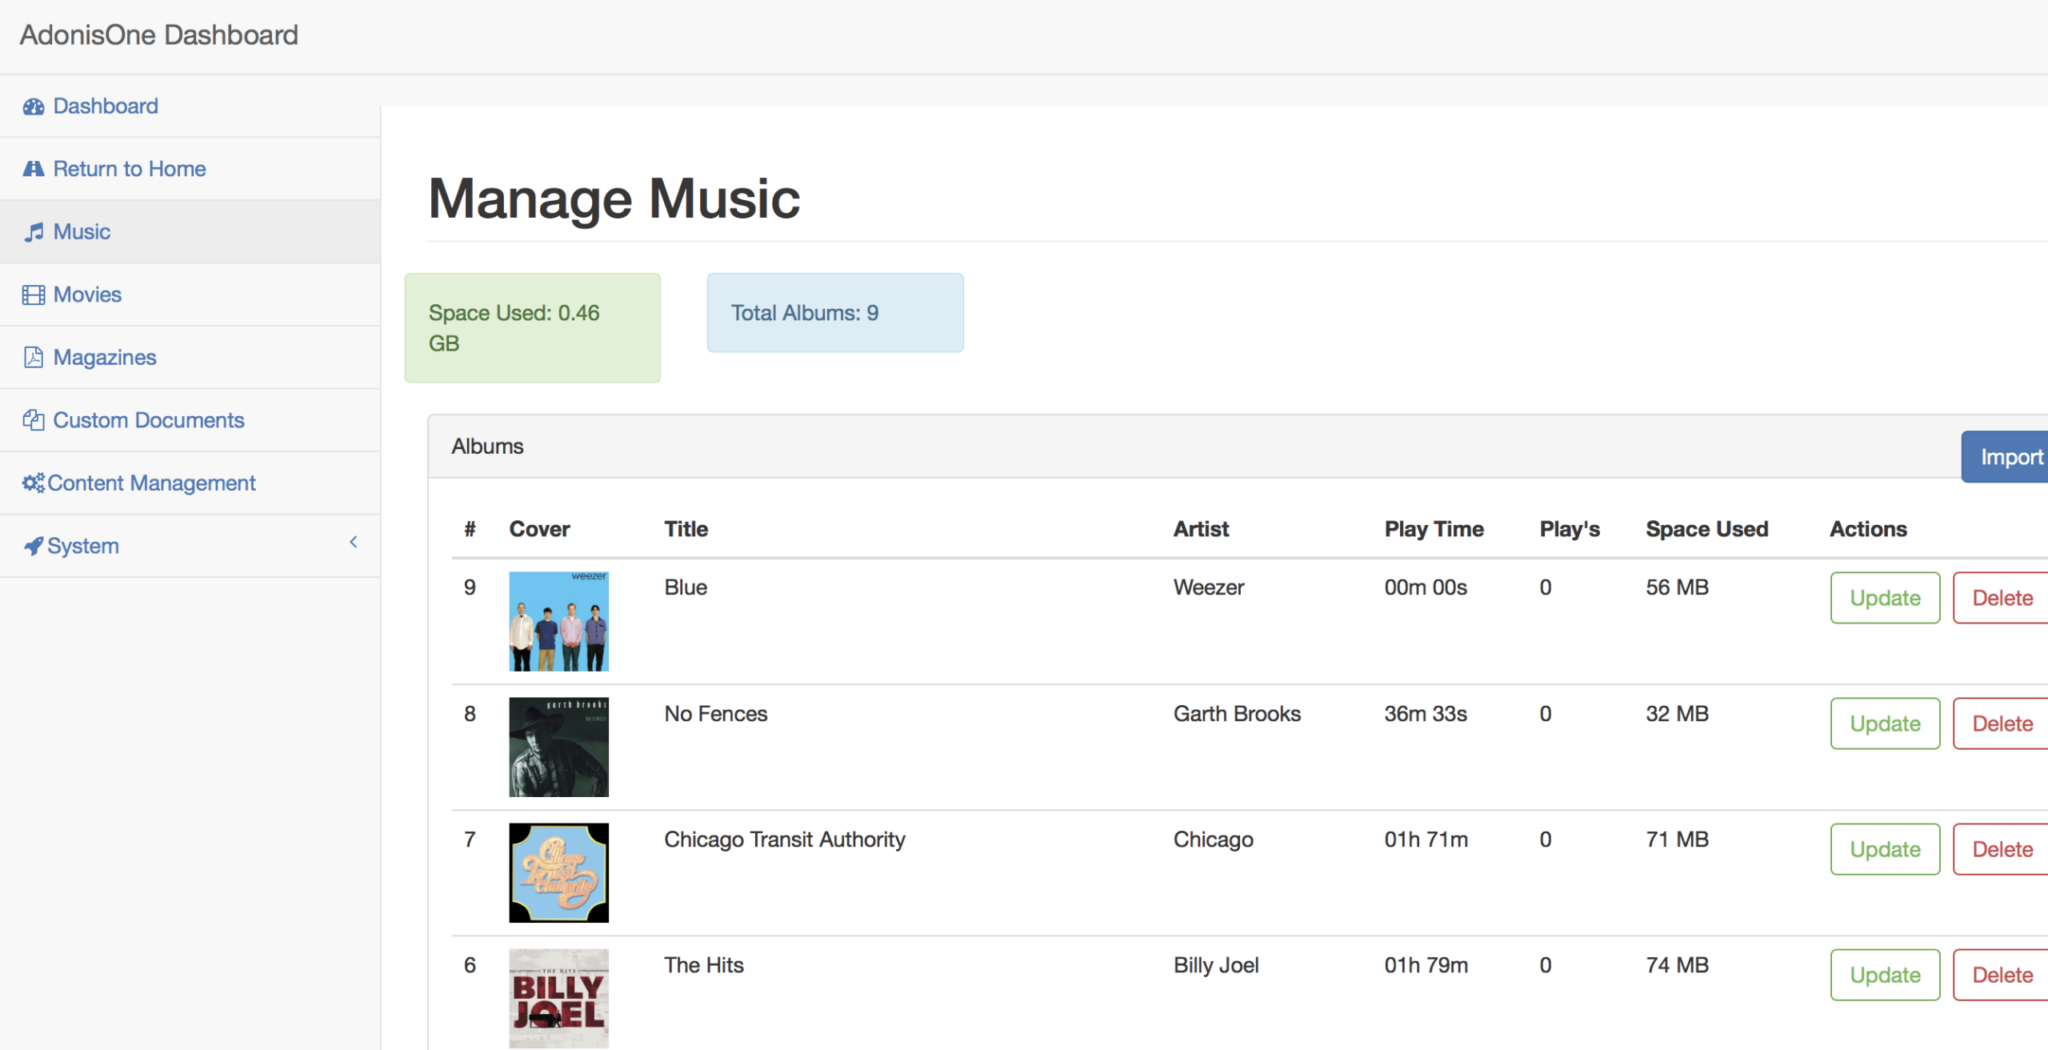This screenshot has width=2048, height=1050.
Task: Go to Return to Home
Action: click(190, 169)
